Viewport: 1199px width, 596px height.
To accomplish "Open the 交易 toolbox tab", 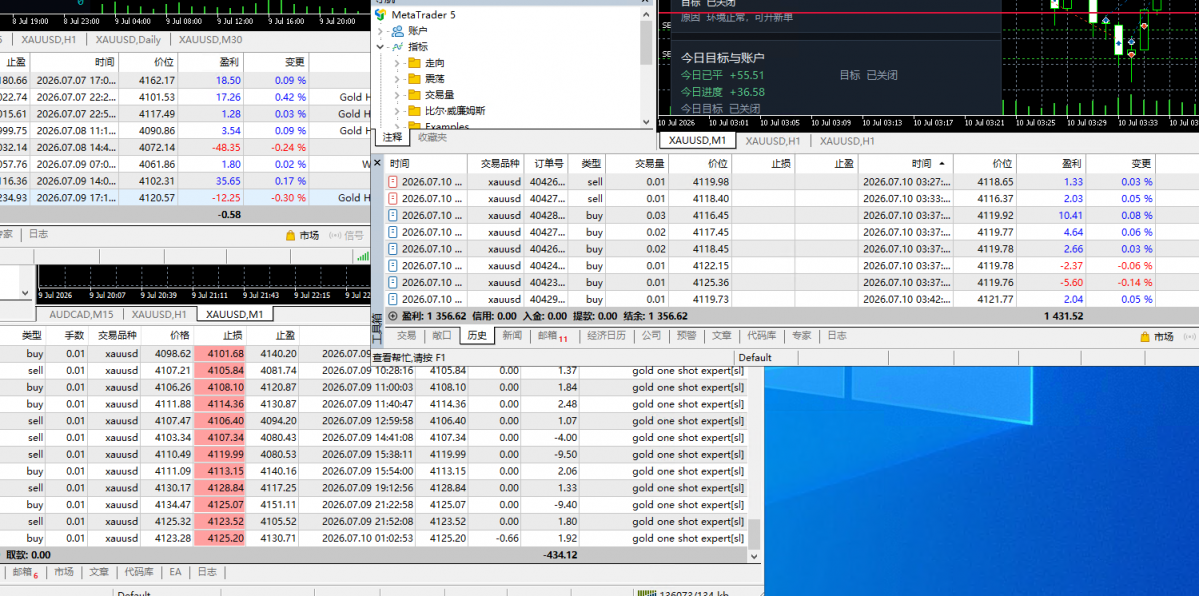I will (407, 336).
